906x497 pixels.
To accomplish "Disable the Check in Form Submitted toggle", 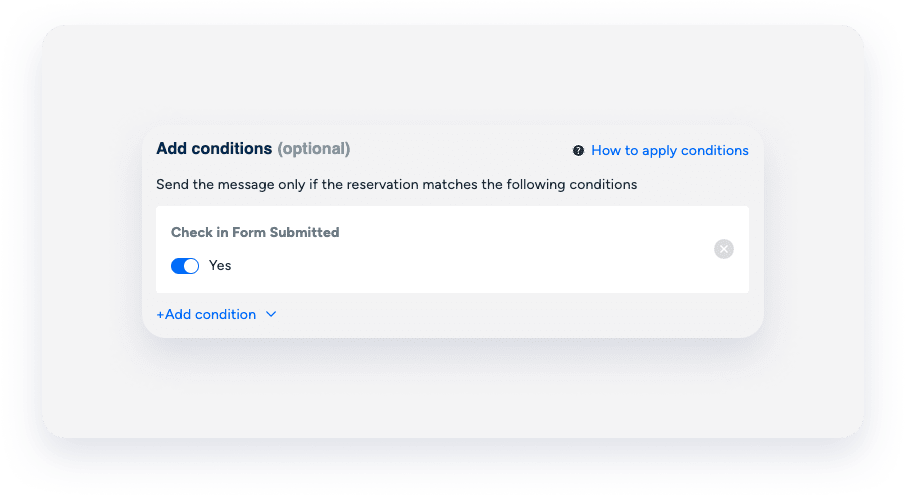I will 185,265.
